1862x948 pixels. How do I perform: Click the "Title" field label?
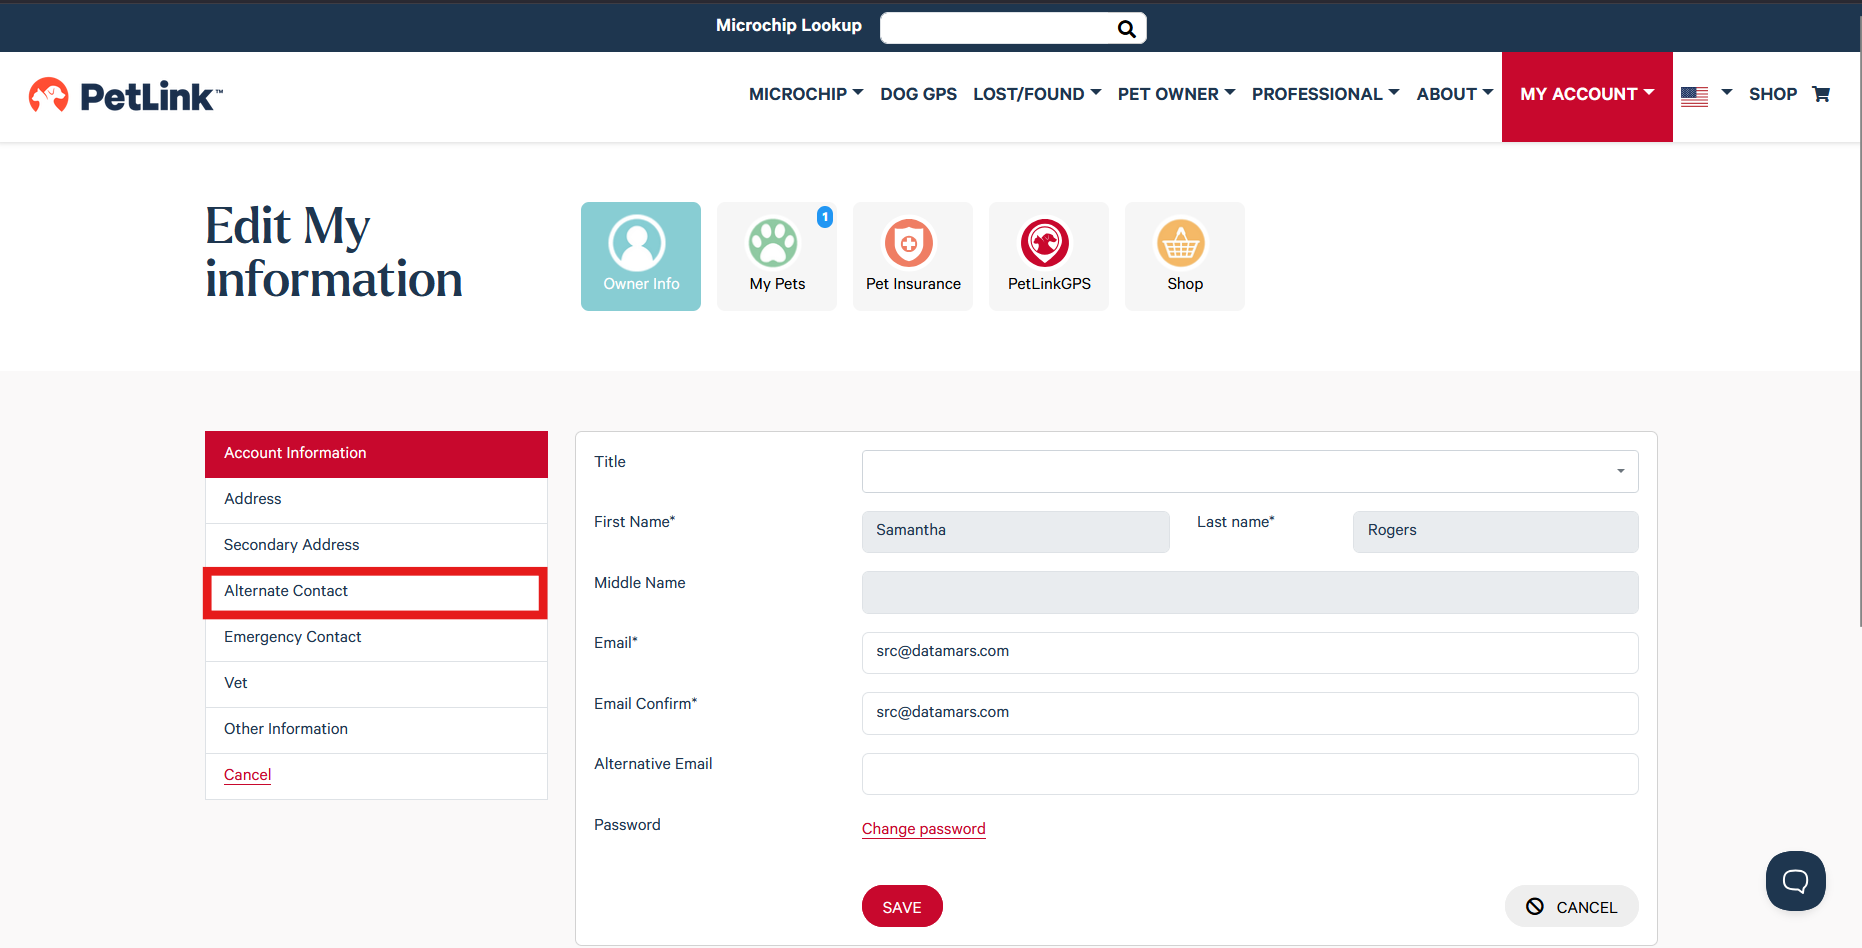(610, 462)
